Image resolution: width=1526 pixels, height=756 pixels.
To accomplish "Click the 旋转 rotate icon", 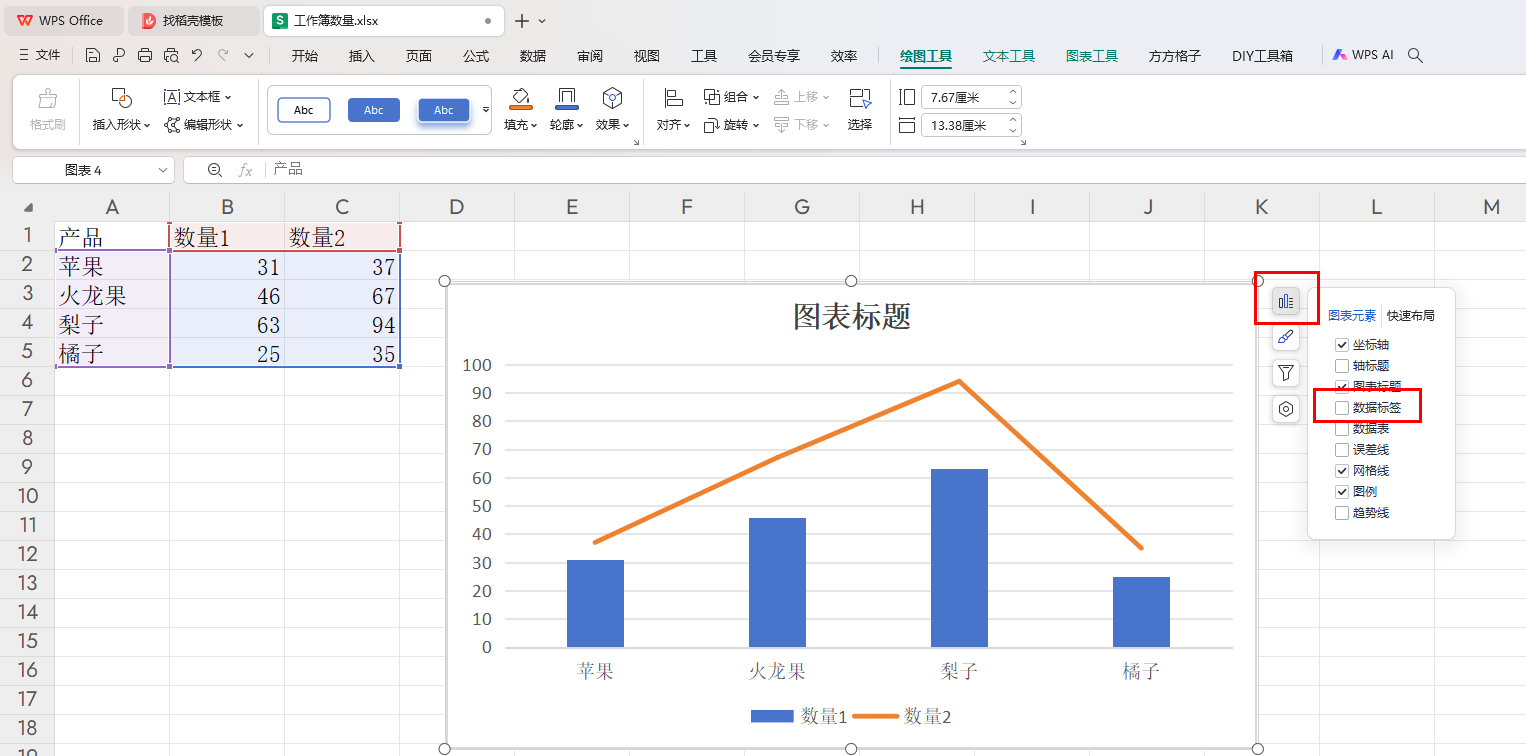I will click(x=712, y=125).
